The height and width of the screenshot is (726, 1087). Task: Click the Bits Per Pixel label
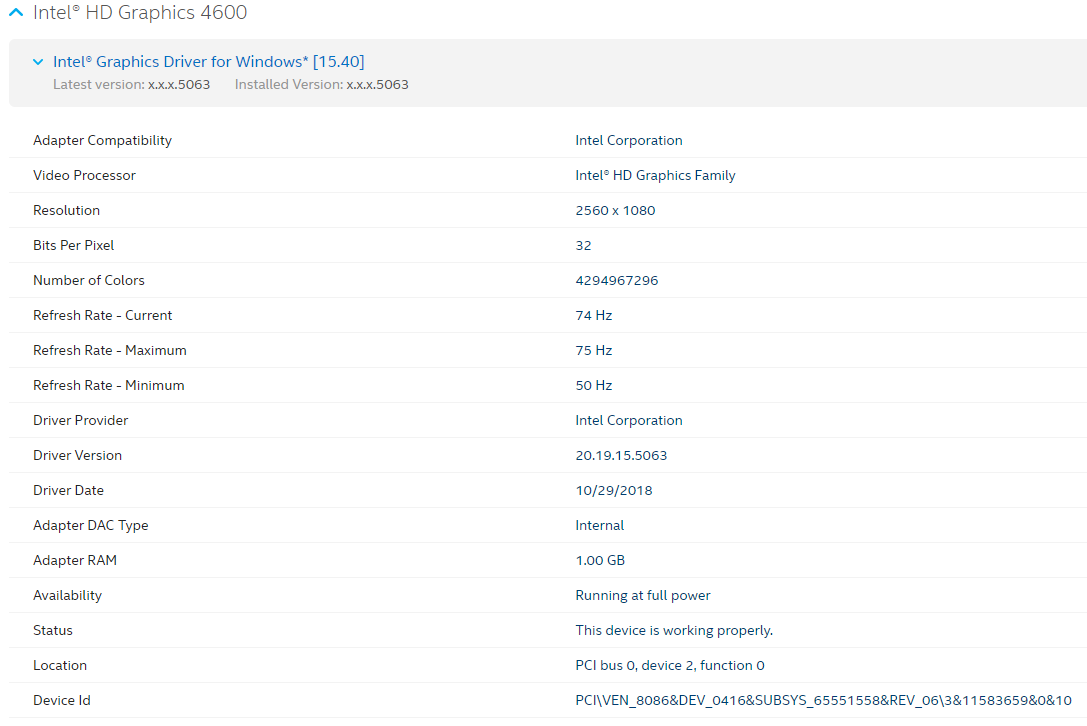pos(73,245)
